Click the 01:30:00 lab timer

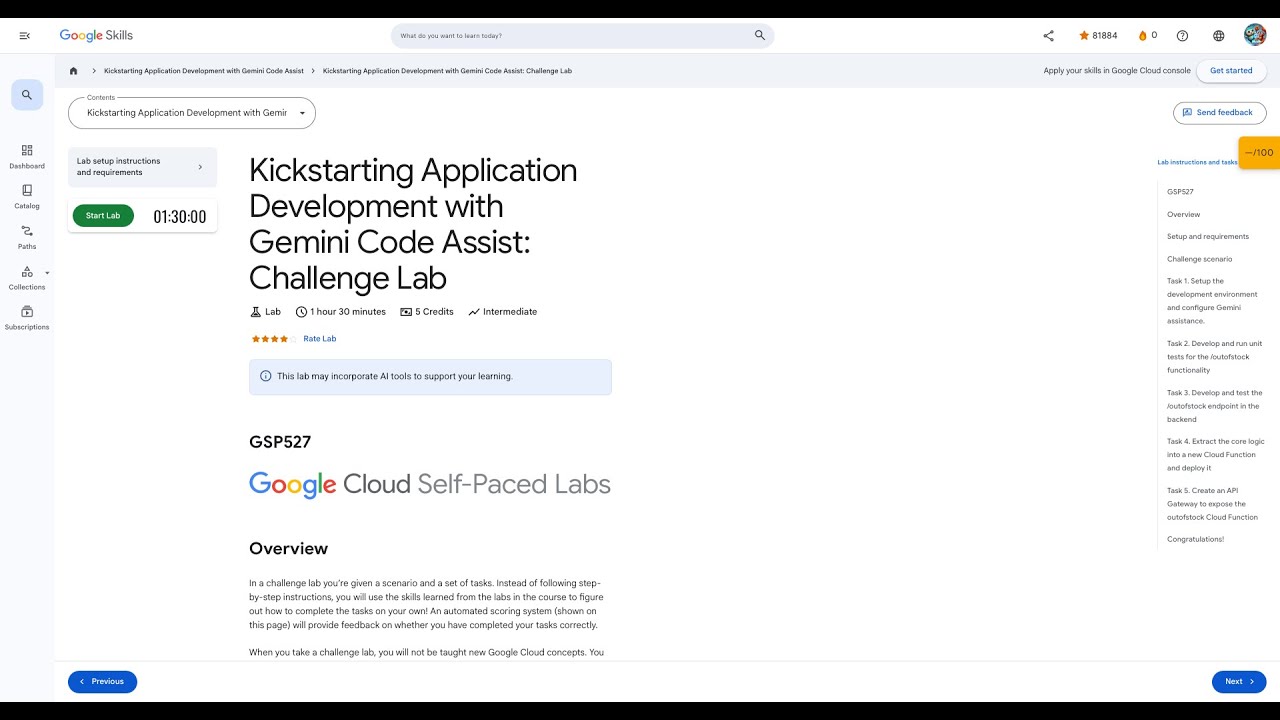(180, 216)
